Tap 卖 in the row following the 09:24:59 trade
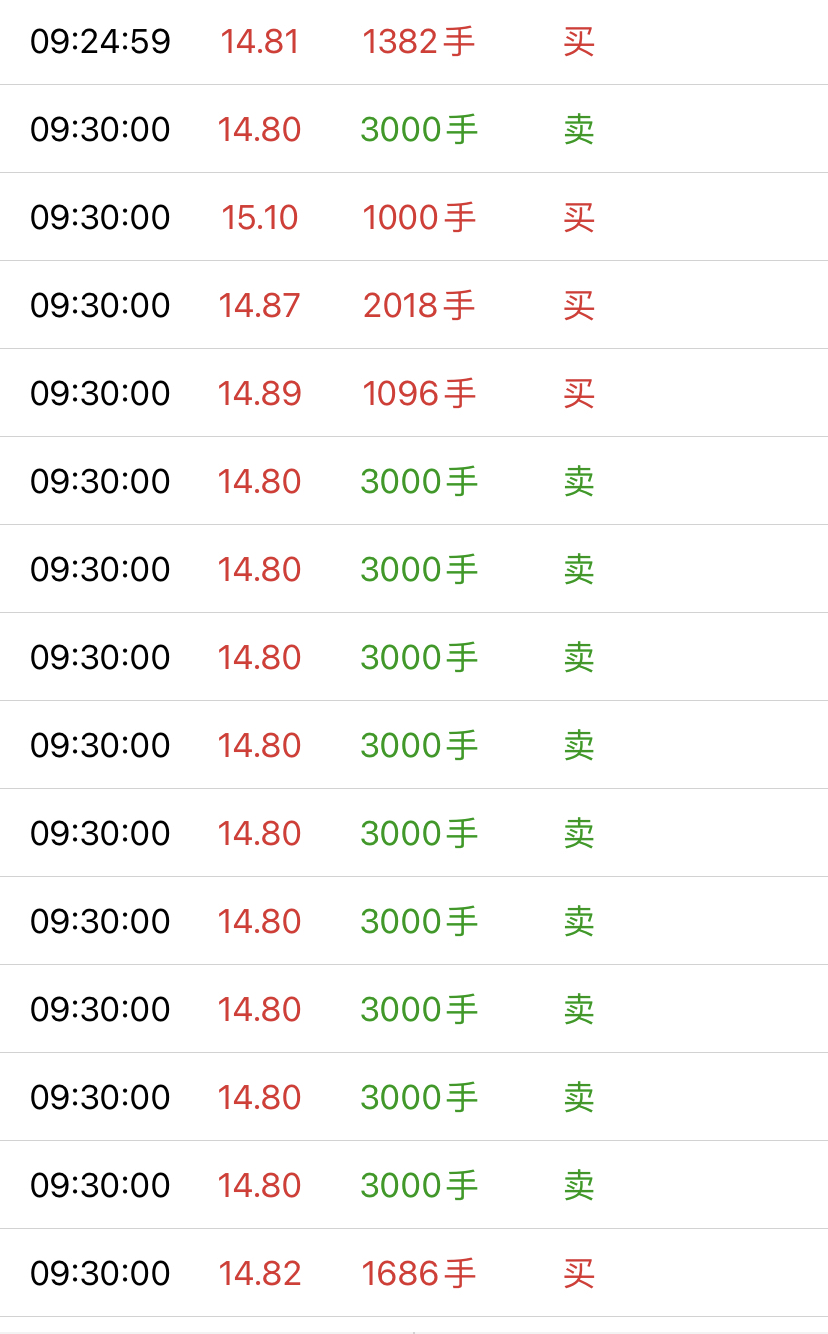Screen dimensions: 828x1334 [x=579, y=130]
